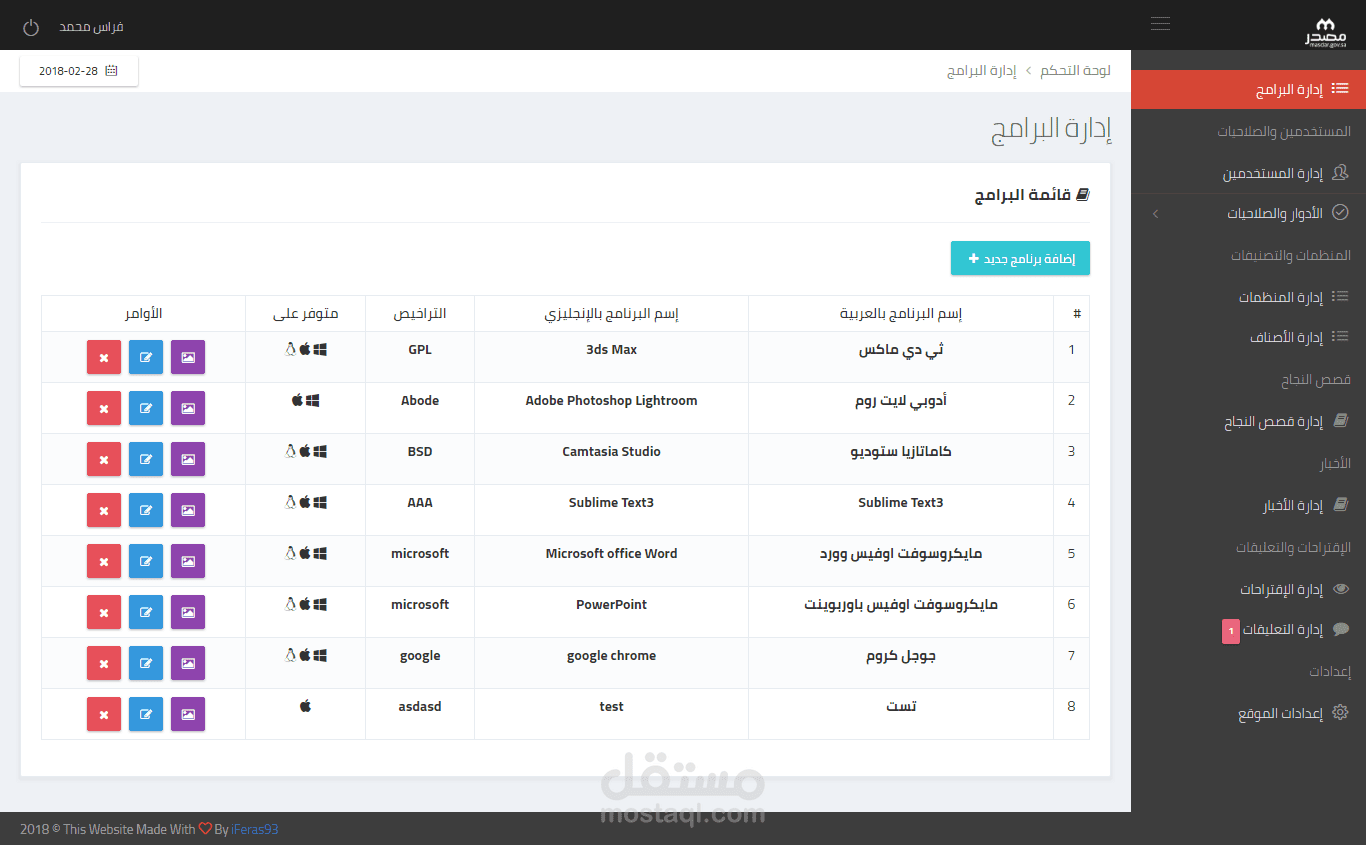Go to لوحة التحكم breadcrumb
This screenshot has height=845, width=1366.
click(x=1075, y=71)
